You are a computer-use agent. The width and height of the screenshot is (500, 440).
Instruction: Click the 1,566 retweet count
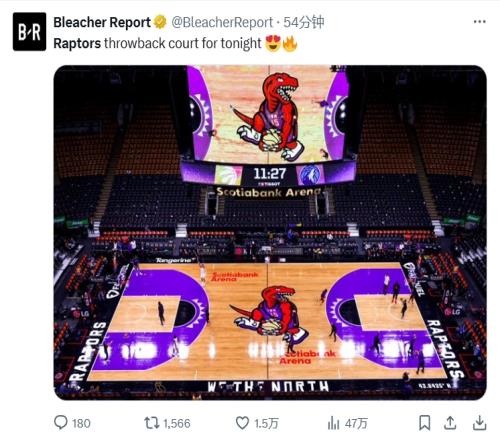click(177, 424)
